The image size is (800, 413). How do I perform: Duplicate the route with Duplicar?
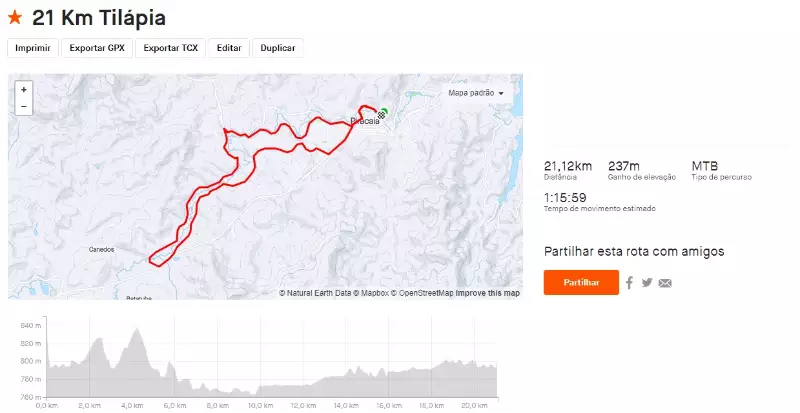coord(278,48)
